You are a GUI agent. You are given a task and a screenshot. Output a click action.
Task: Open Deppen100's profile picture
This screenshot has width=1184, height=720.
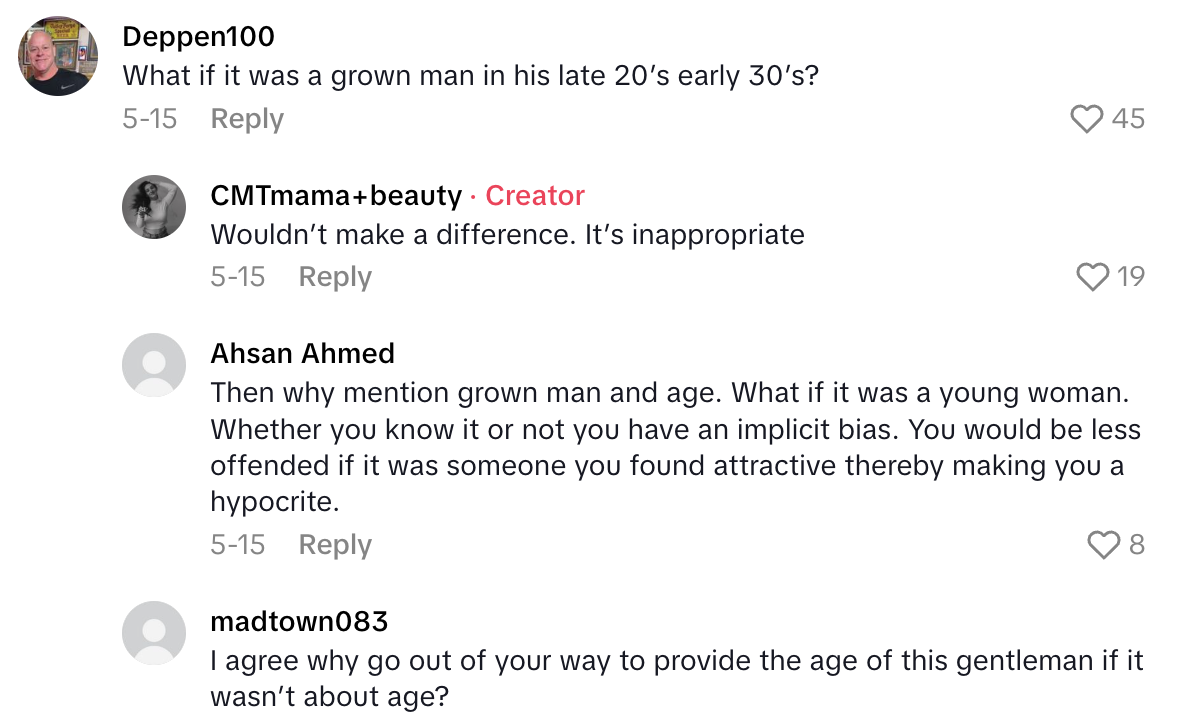(x=57, y=55)
